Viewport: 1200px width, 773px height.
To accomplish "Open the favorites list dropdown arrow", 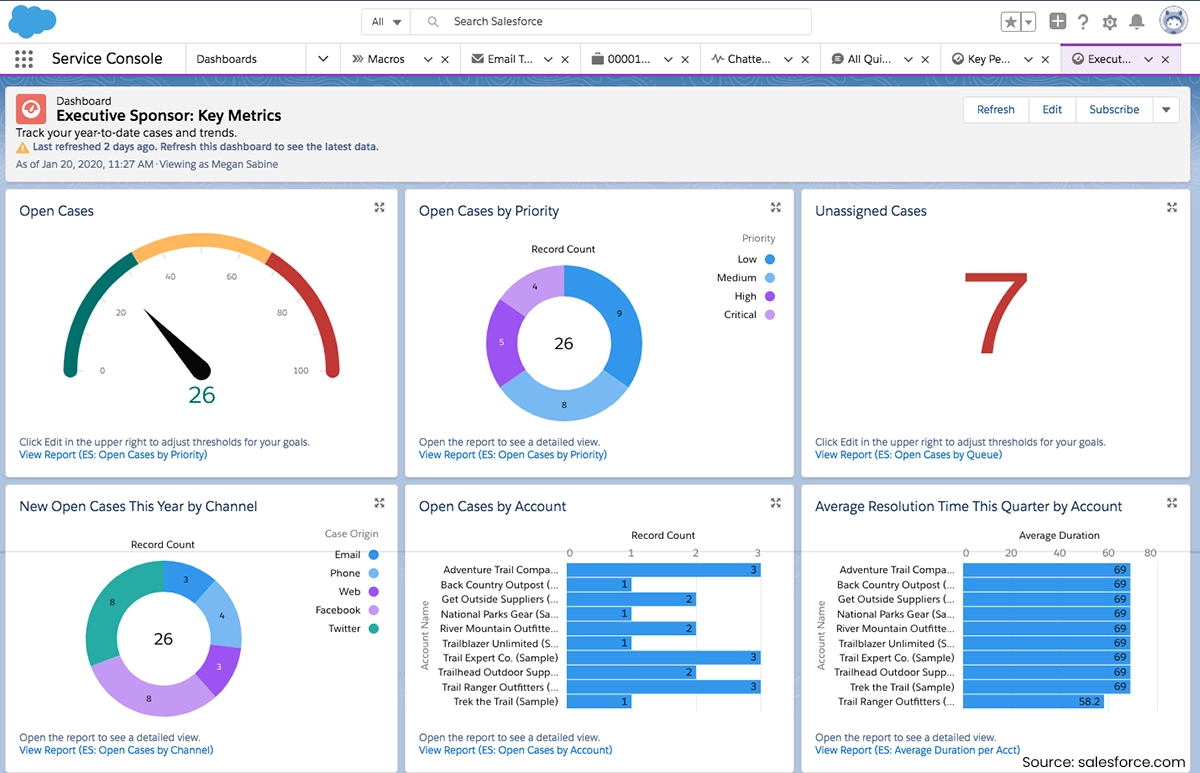I will pyautogui.click(x=1028, y=22).
